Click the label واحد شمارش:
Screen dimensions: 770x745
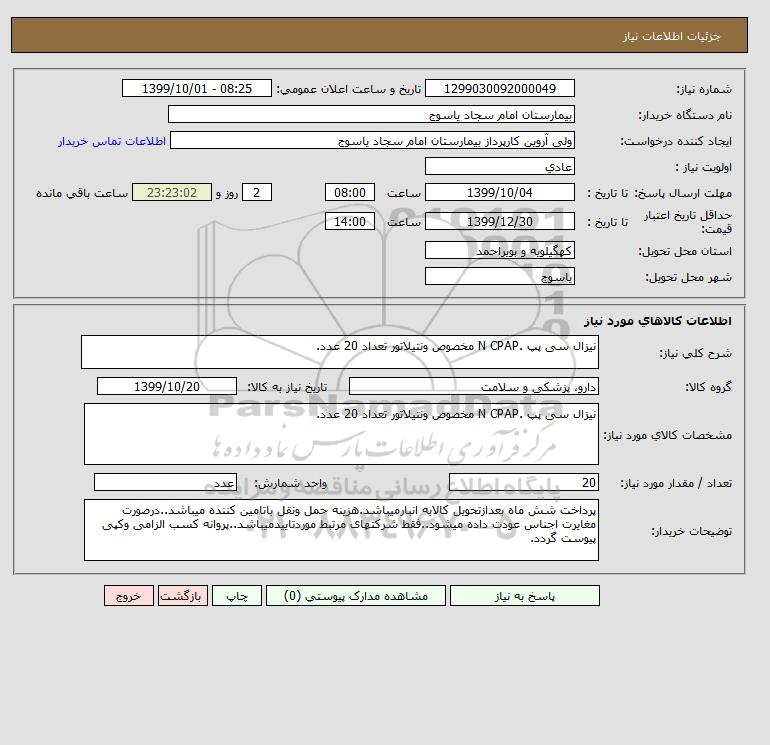click(290, 483)
